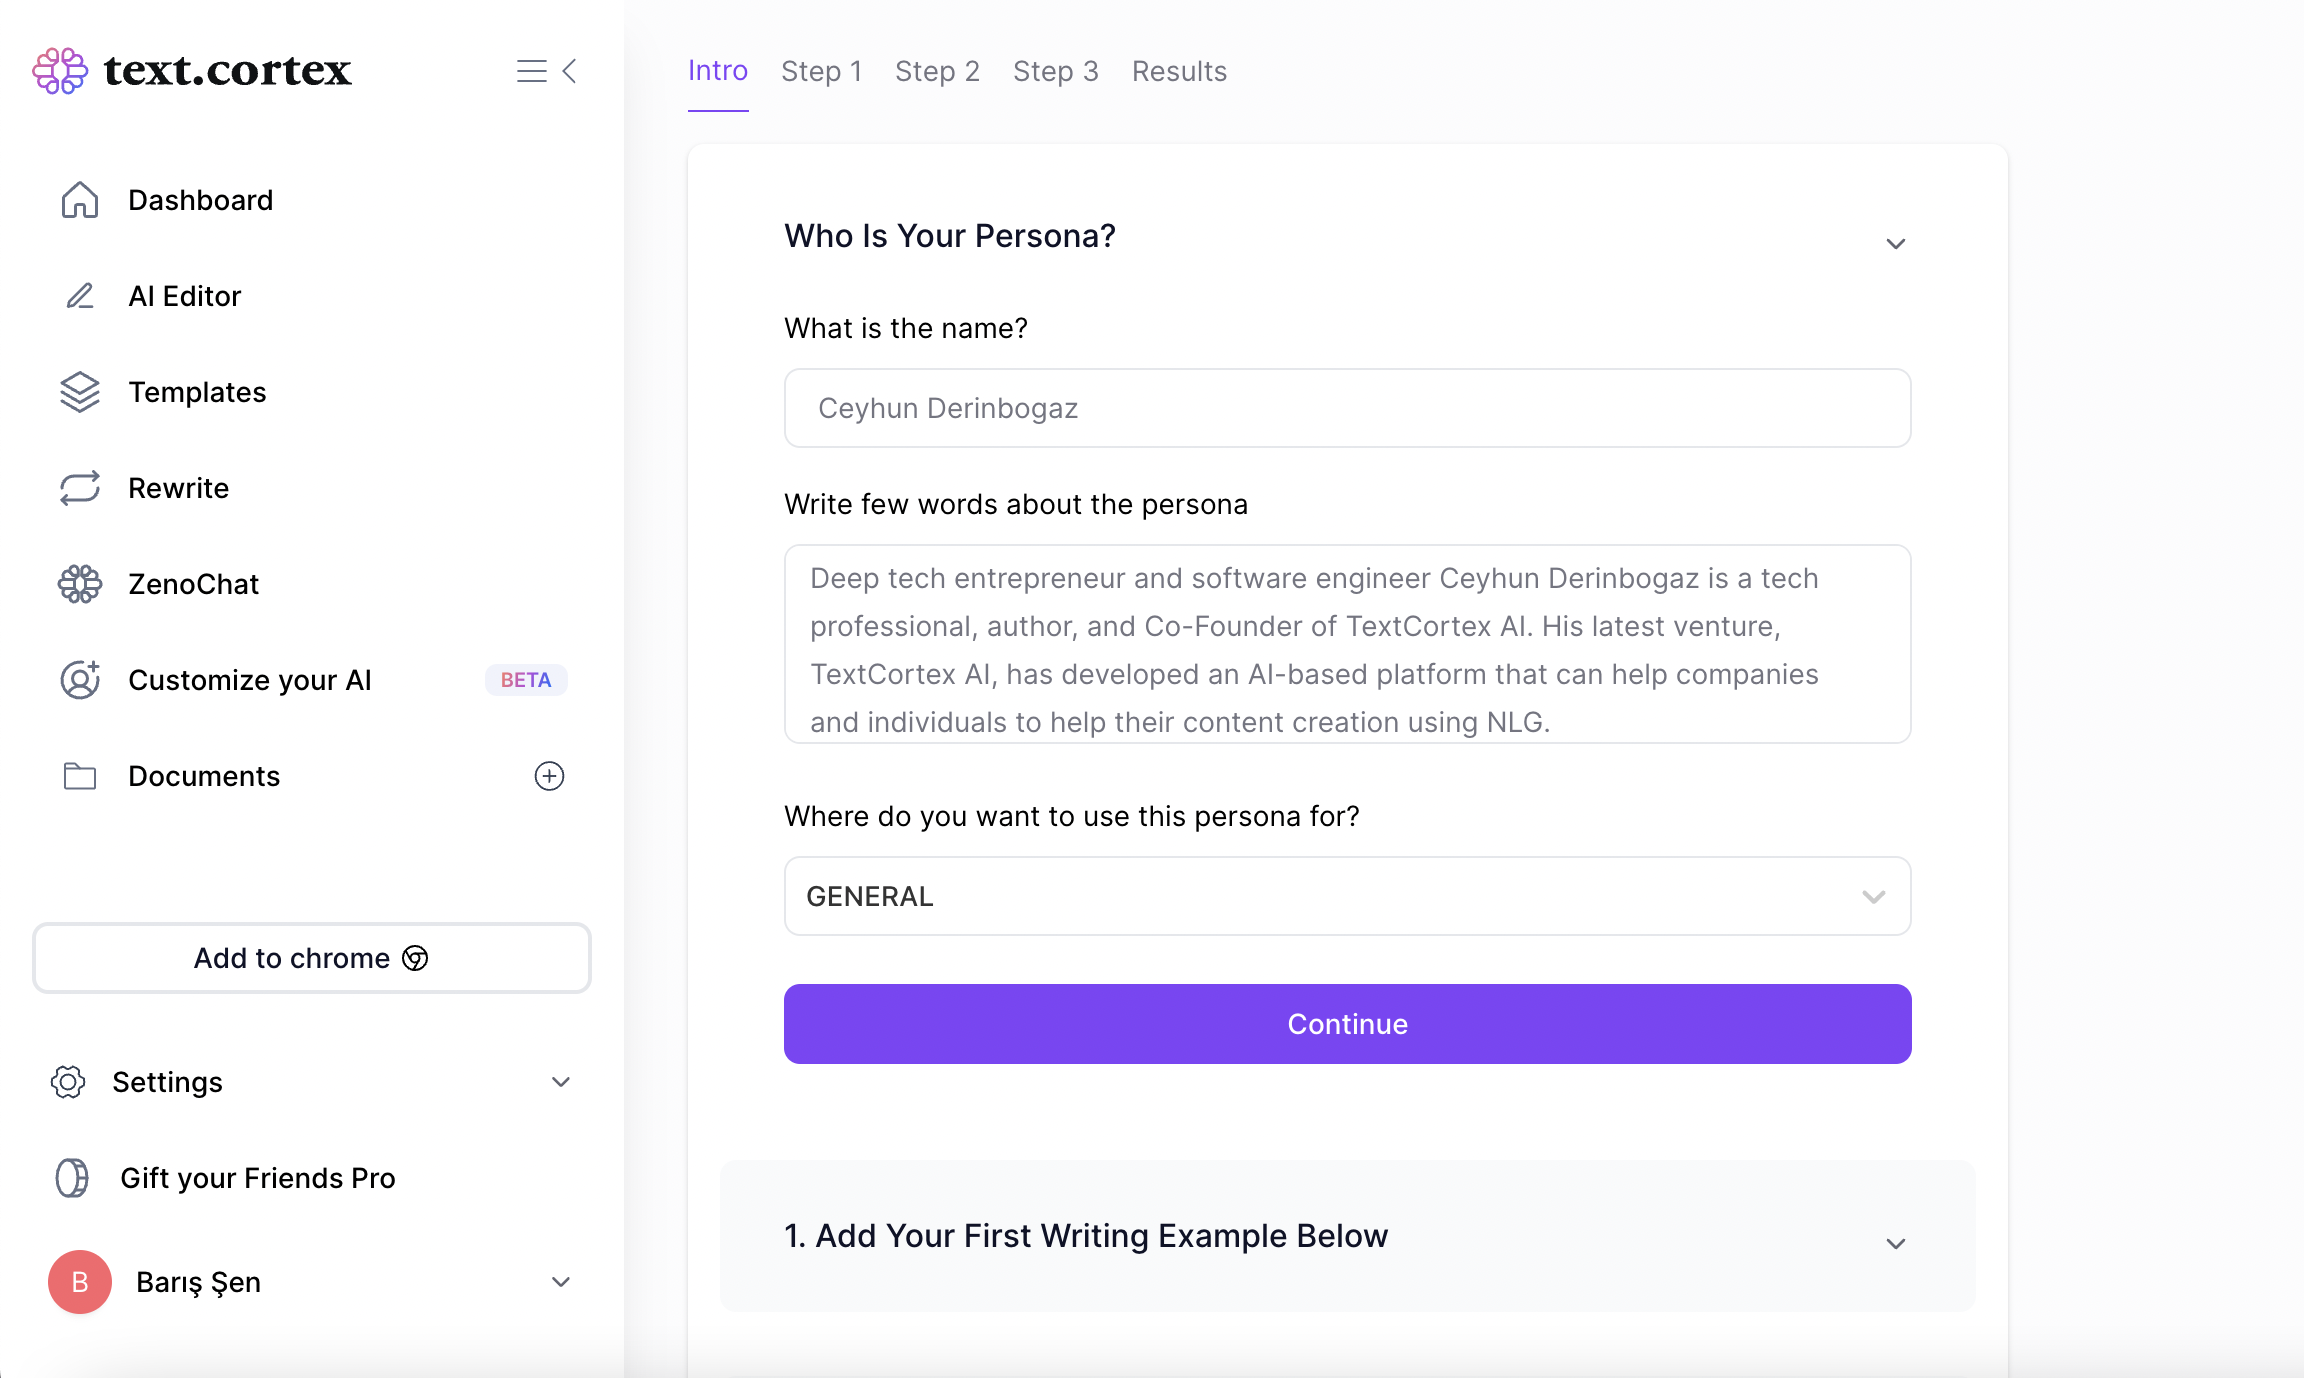
Task: Expand the Settings chevron
Action: point(561,1082)
